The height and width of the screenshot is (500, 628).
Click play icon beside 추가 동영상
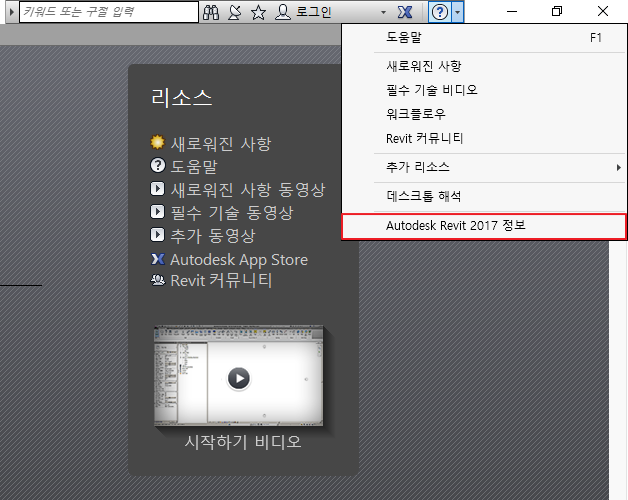click(157, 235)
